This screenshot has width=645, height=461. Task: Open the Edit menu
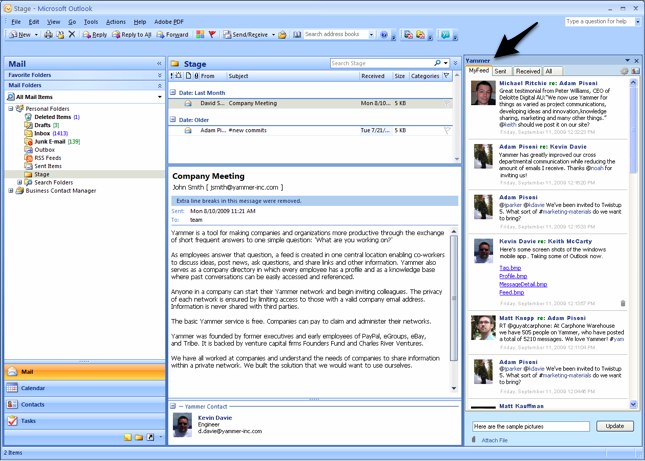[x=34, y=22]
